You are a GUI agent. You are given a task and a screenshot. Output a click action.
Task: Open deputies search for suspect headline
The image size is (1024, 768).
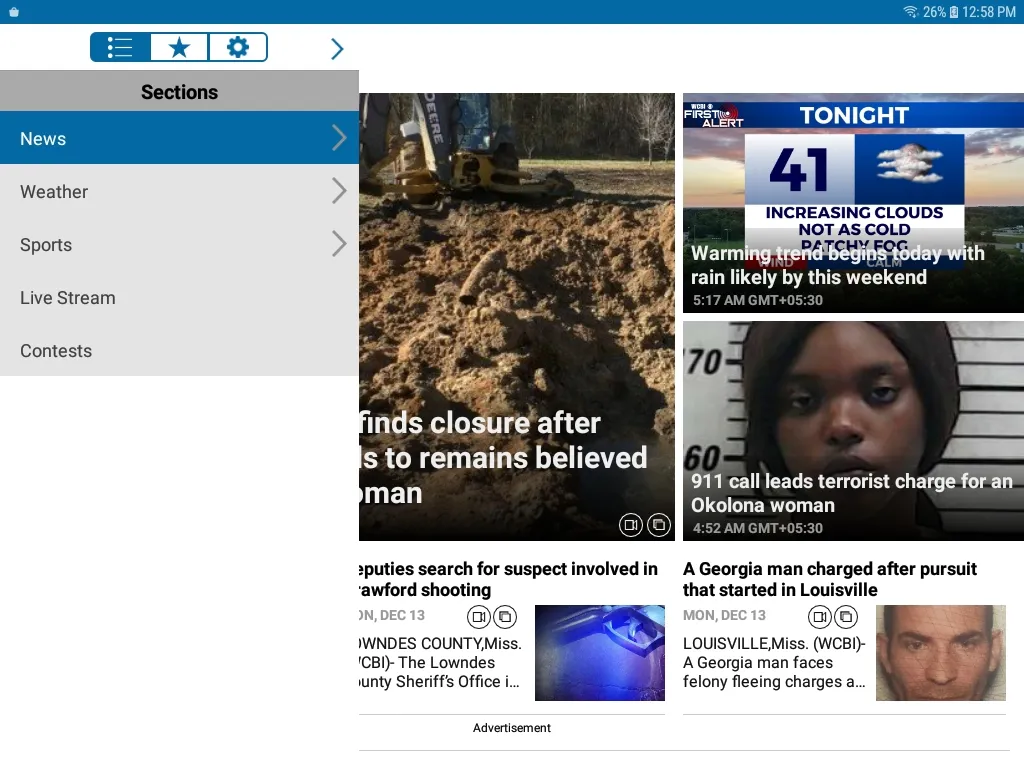coord(508,579)
